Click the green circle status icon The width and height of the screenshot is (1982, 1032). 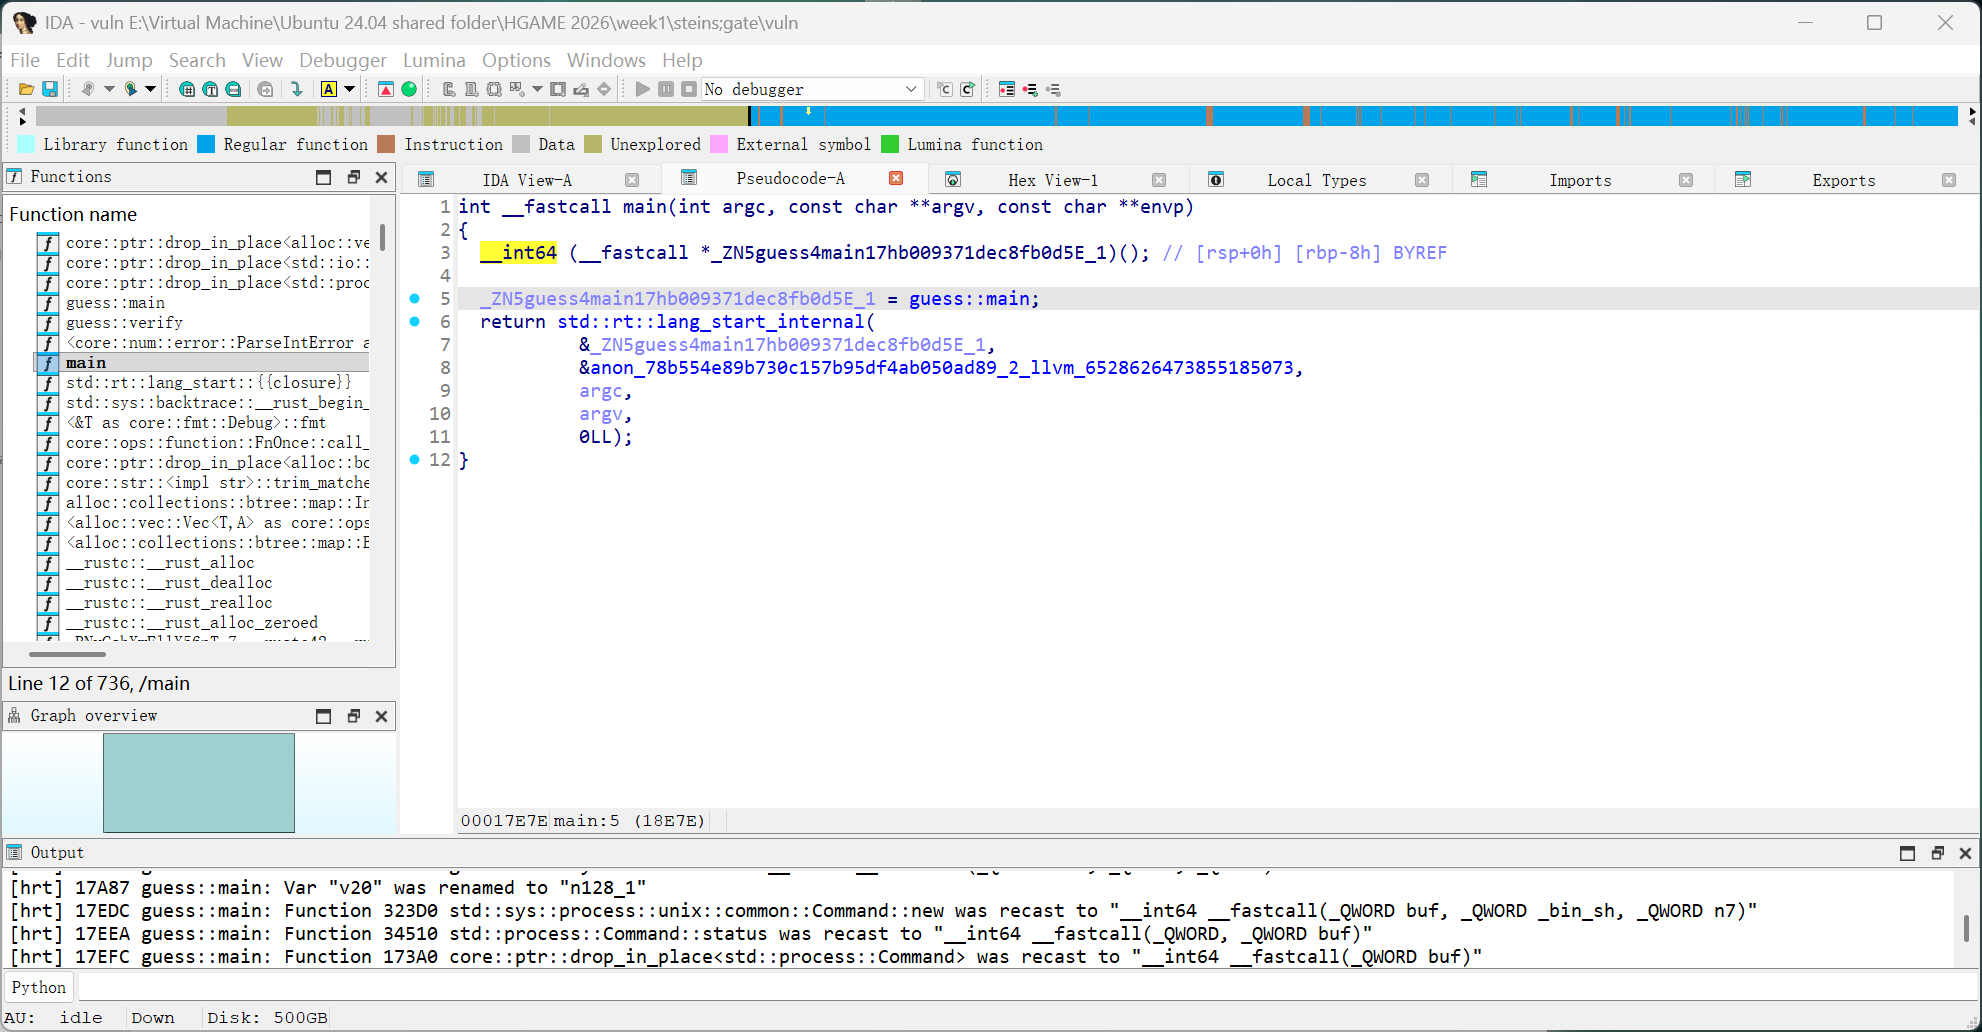(409, 89)
